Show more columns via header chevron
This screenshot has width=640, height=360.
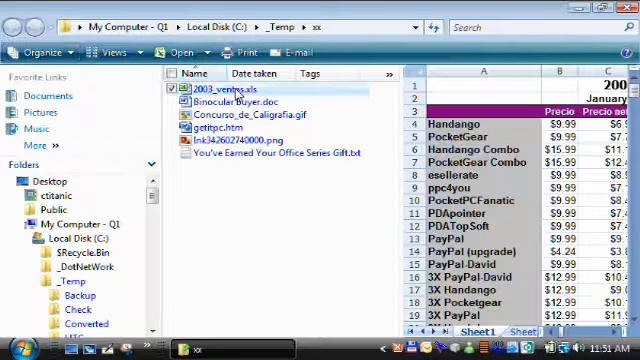click(389, 75)
